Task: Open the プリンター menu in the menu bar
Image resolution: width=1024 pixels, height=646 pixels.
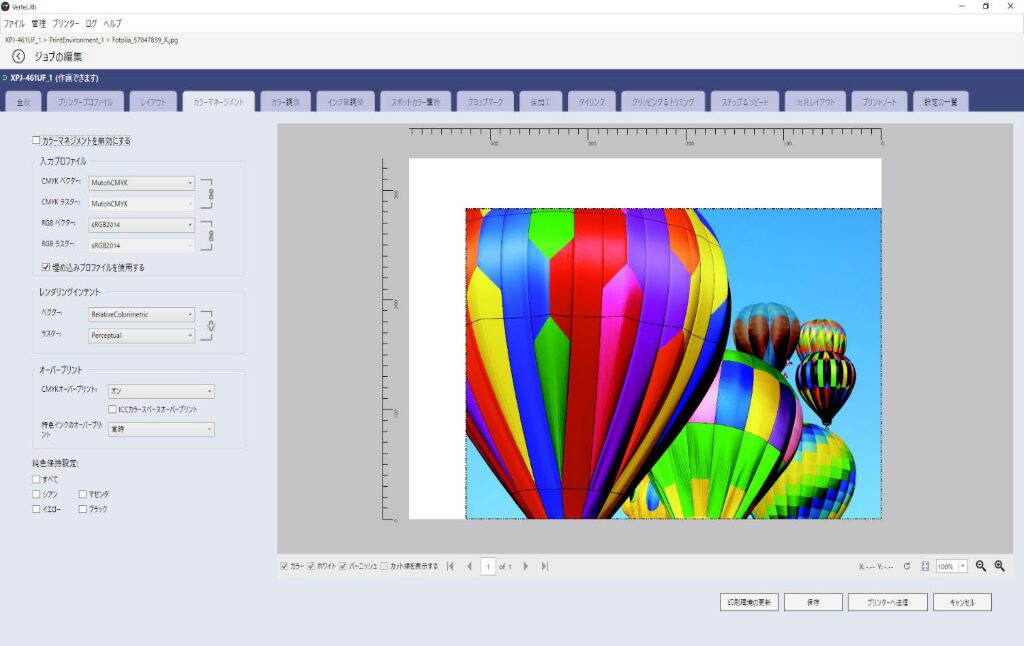Action: click(65, 22)
